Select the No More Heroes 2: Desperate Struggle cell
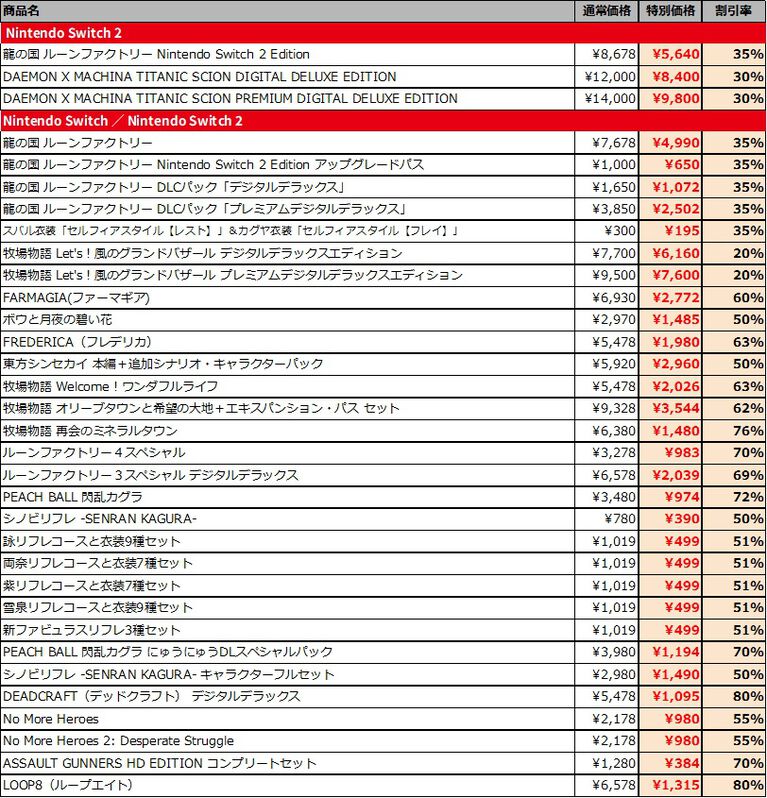 [118, 741]
